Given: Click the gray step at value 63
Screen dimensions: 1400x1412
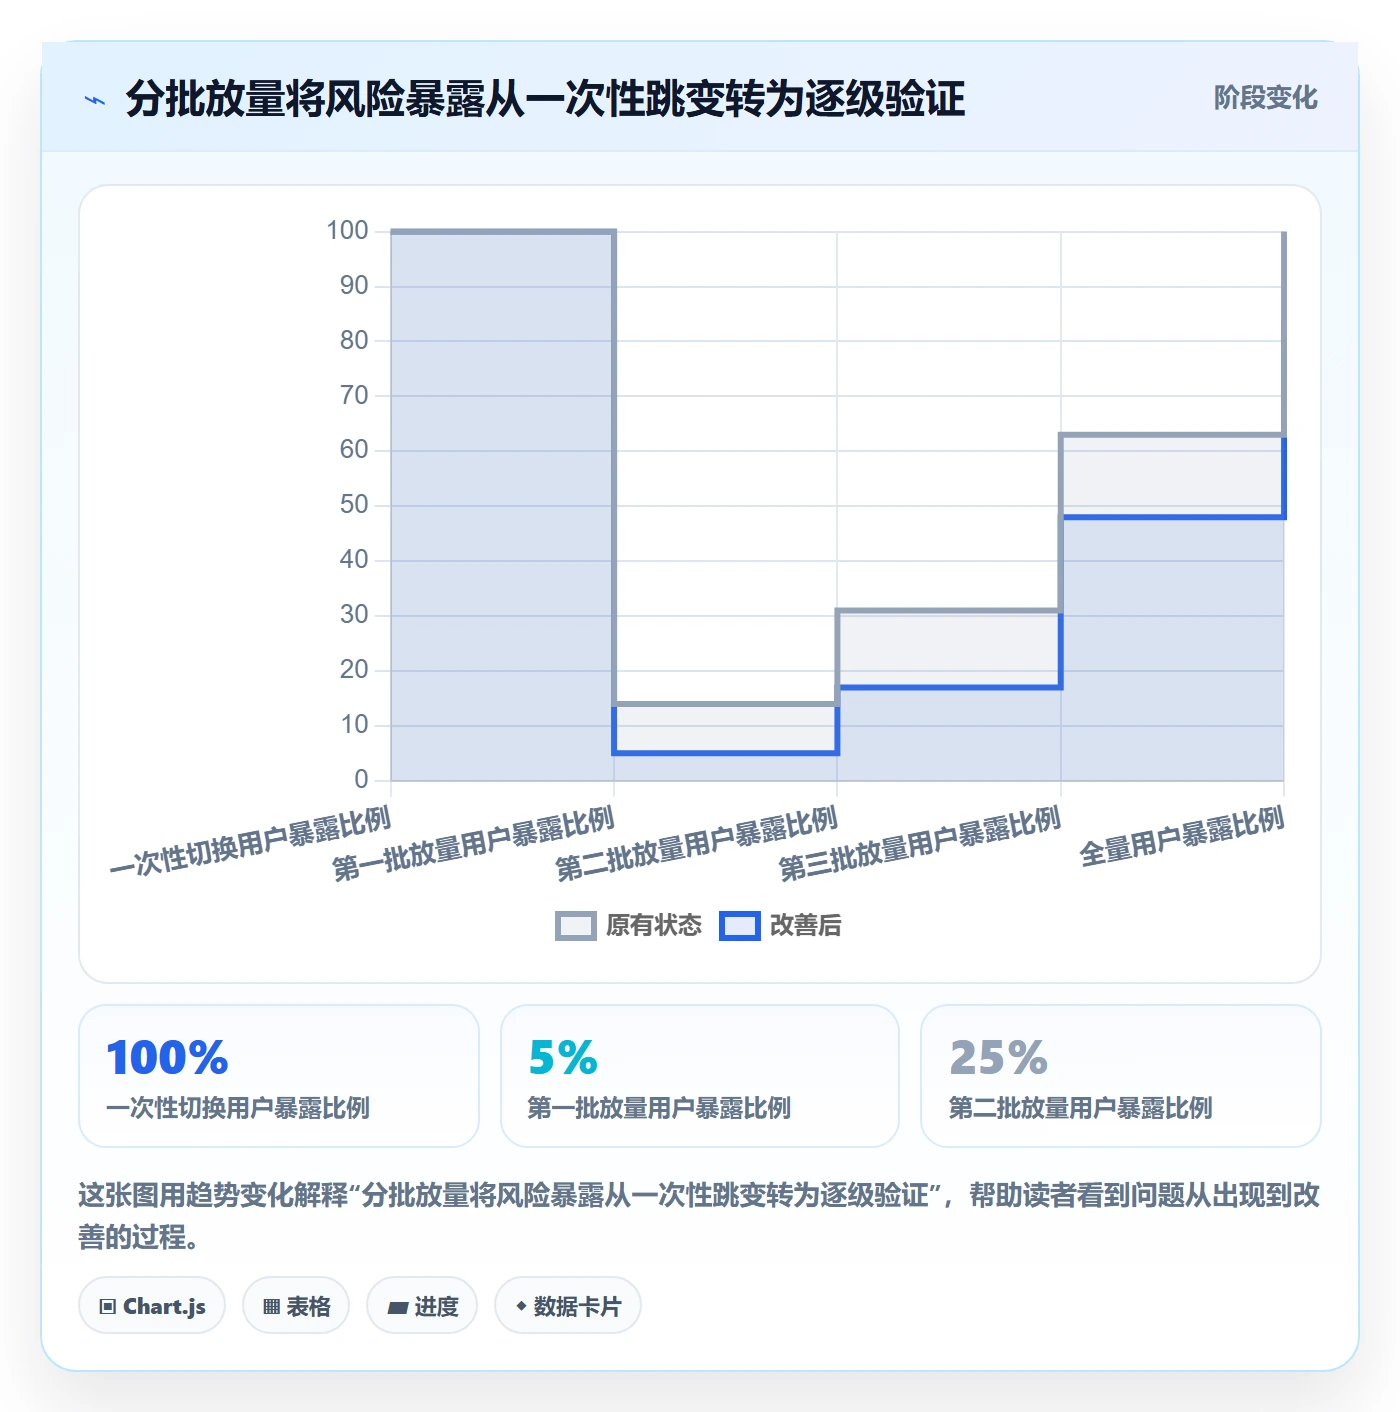Looking at the screenshot, I should click(x=1172, y=435).
